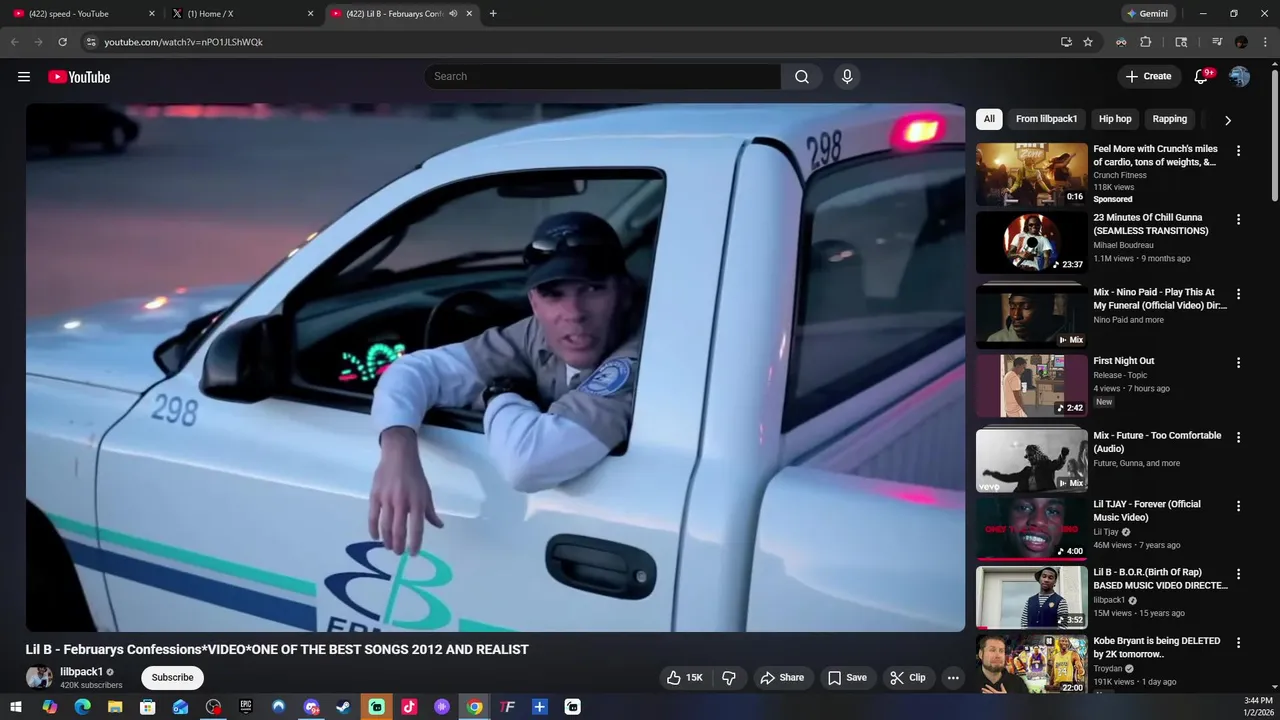Install app icon in address bar
This screenshot has height=720, width=1280.
pyautogui.click(x=1066, y=42)
